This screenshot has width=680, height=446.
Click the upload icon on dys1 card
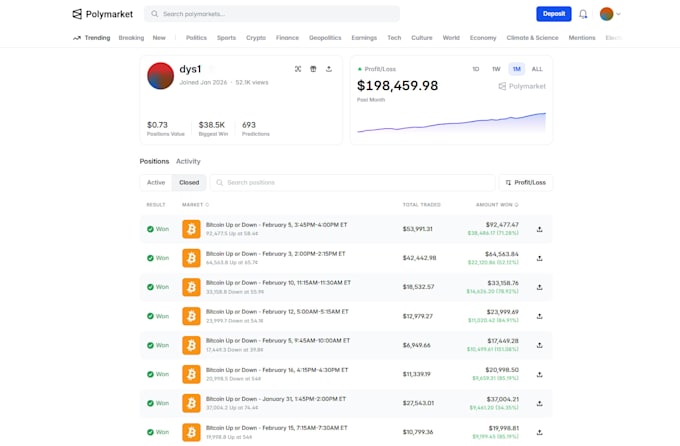pos(329,69)
